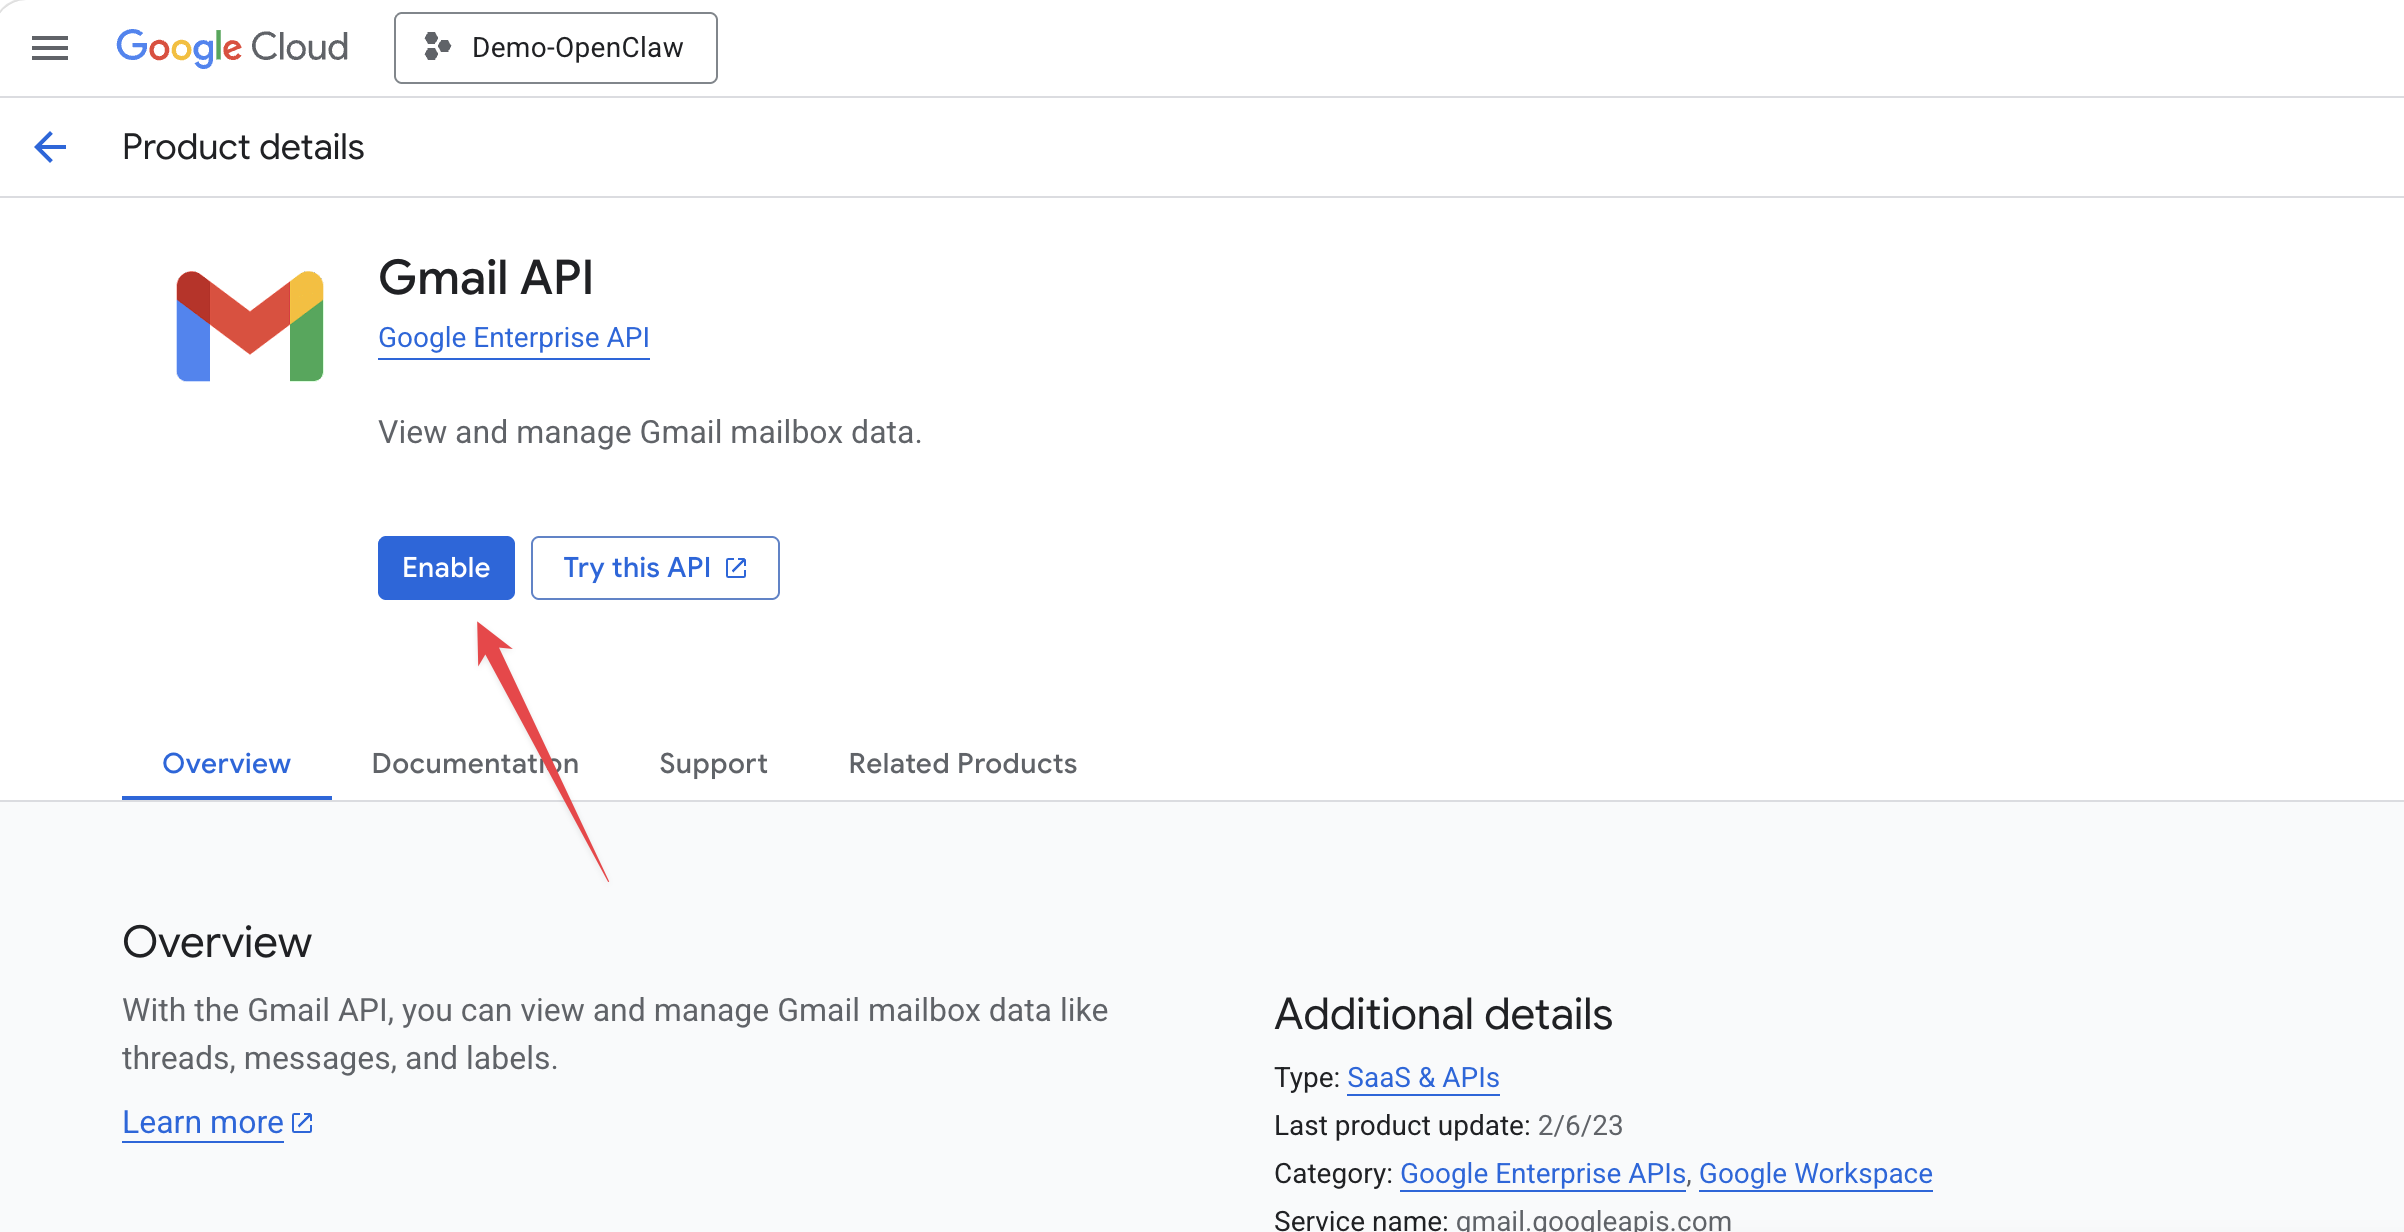This screenshot has width=2404, height=1232.
Task: Click the Gmail API product logo
Action: point(248,323)
